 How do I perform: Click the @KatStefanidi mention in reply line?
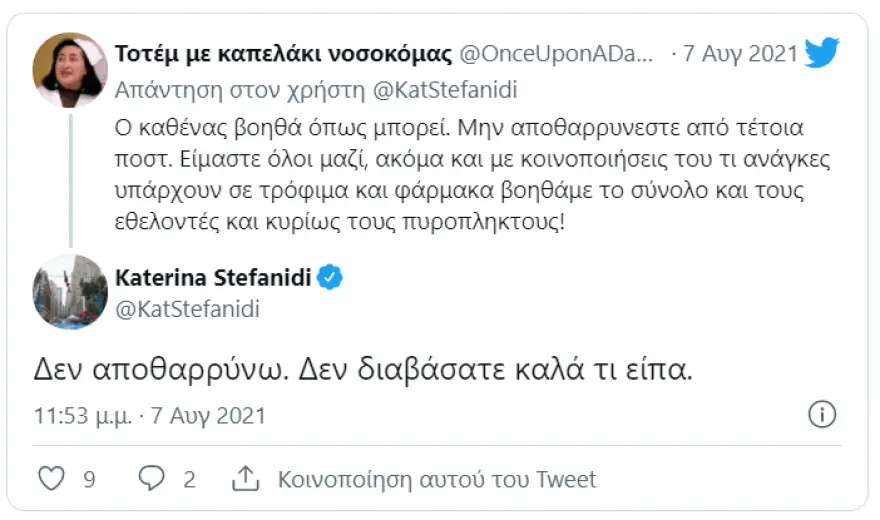pyautogui.click(x=445, y=90)
